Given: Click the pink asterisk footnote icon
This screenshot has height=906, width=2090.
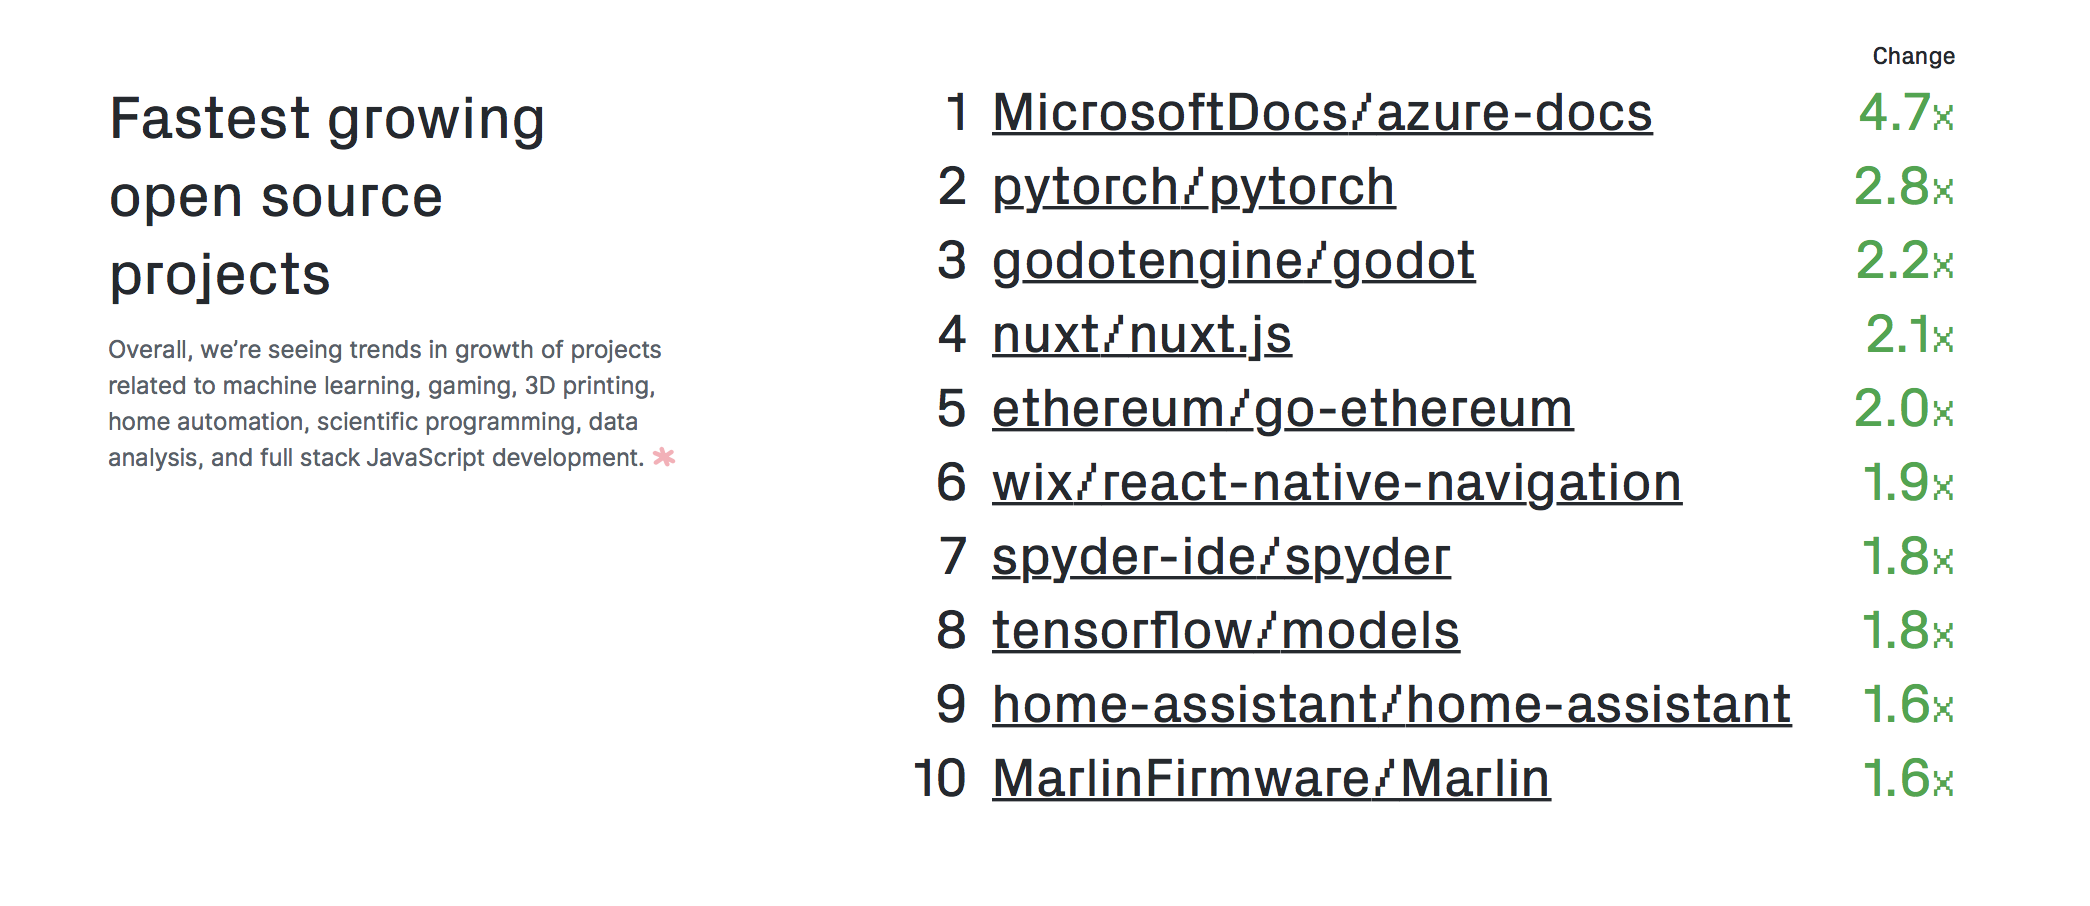Looking at the screenshot, I should pyautogui.click(x=664, y=457).
